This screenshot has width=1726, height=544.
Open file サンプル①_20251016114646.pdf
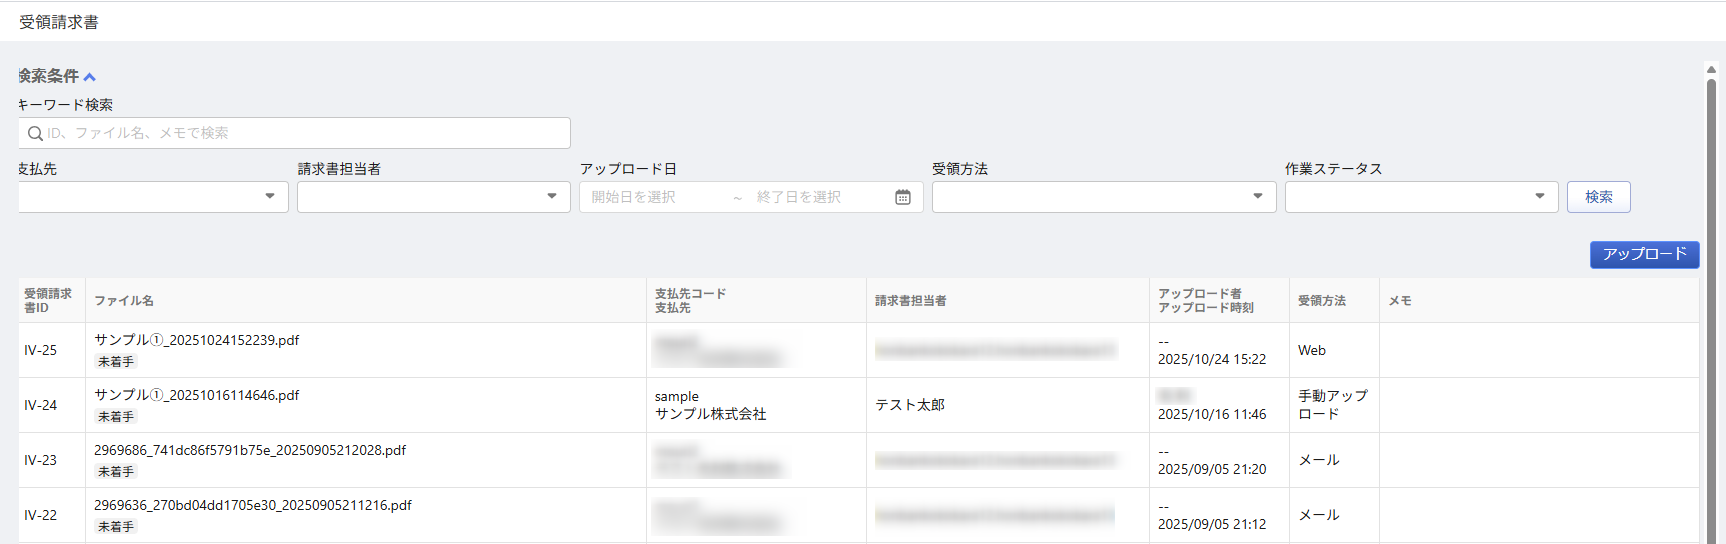pos(197,395)
